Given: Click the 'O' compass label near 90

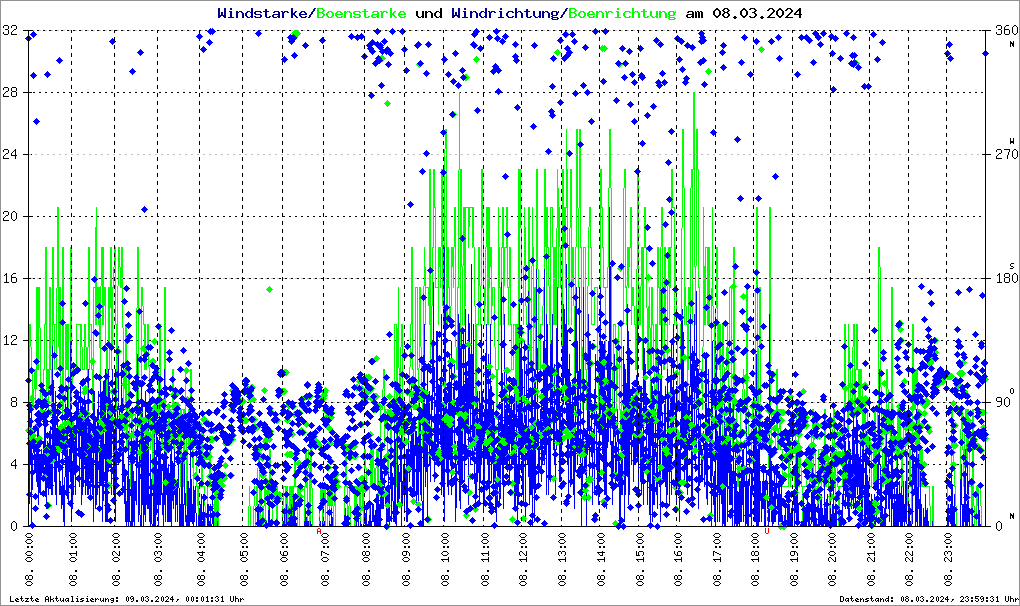Looking at the screenshot, I should pos(1012,391).
